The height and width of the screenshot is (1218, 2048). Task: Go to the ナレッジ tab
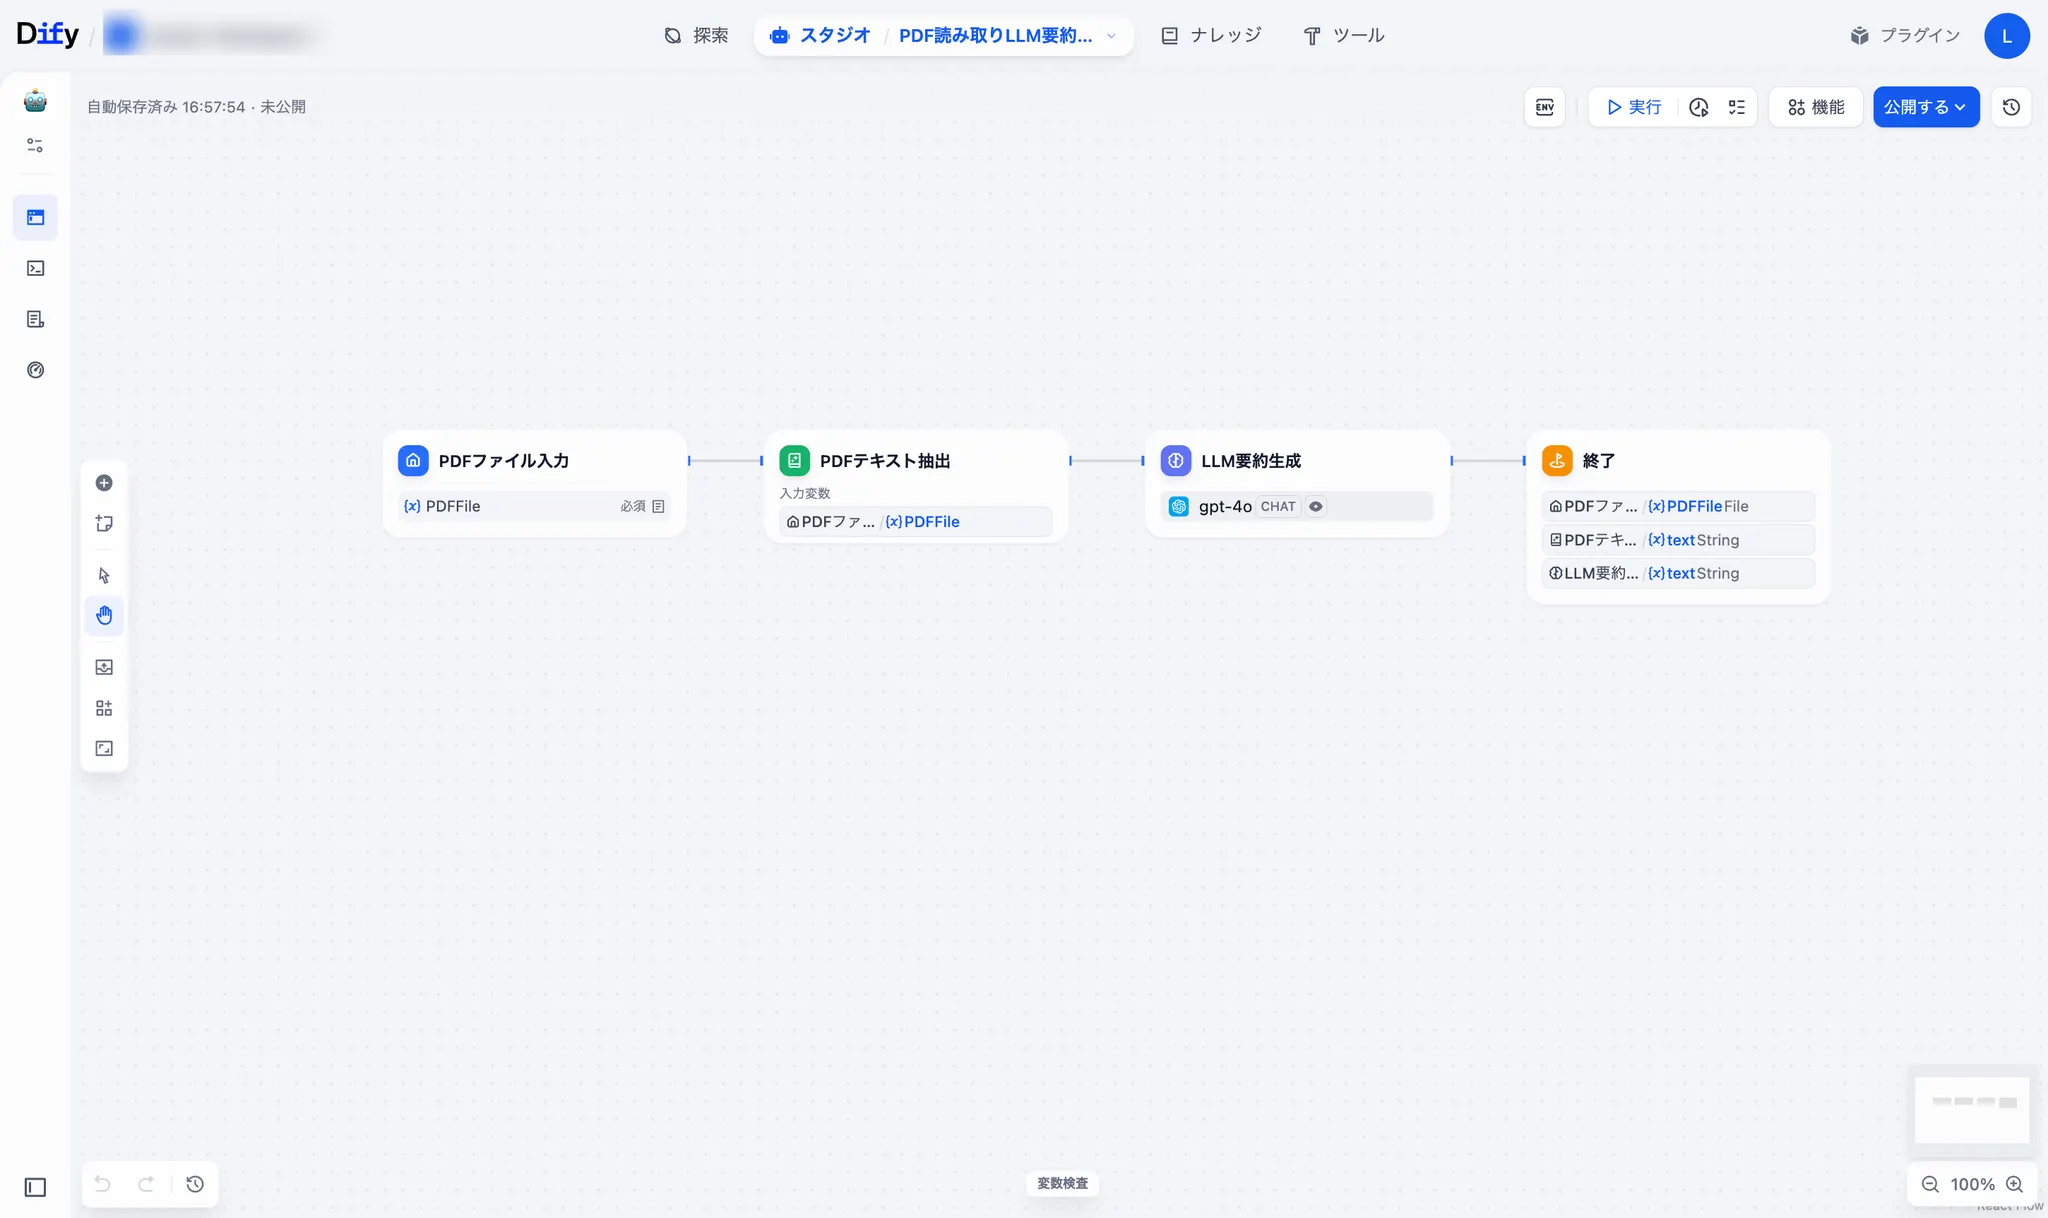coord(1211,36)
